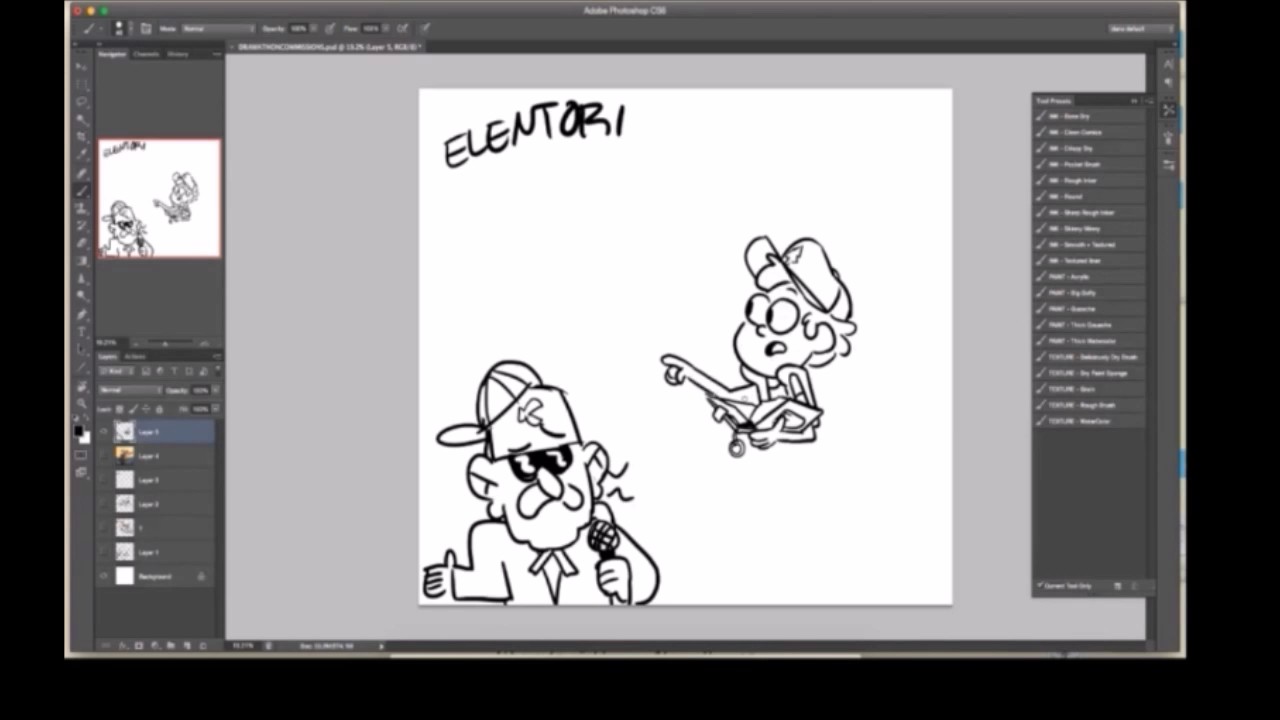This screenshot has width=1280, height=720.
Task: Select the TEXTURE - WaterColor tool preset
Action: coord(1090,421)
